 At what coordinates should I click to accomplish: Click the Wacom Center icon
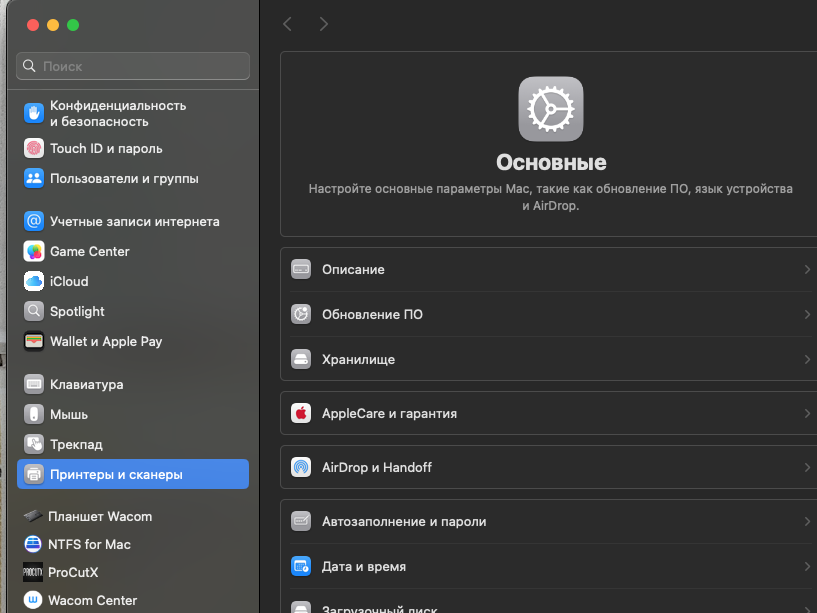click(33, 600)
